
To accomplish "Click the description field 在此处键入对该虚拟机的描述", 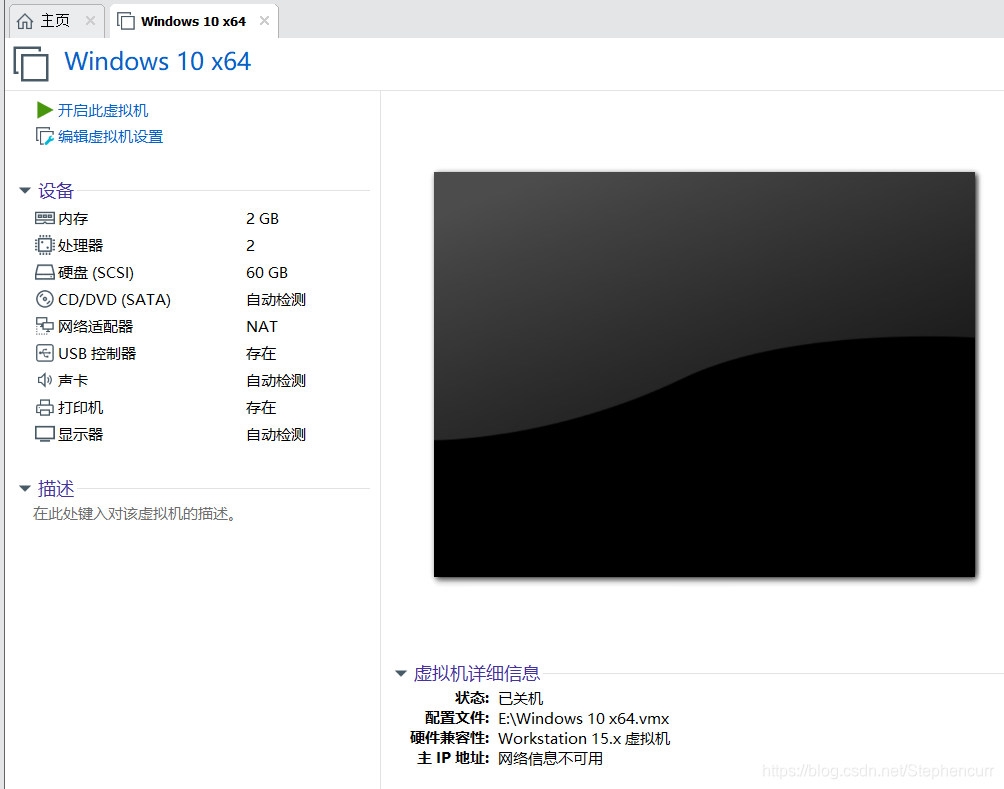I will tap(136, 514).
